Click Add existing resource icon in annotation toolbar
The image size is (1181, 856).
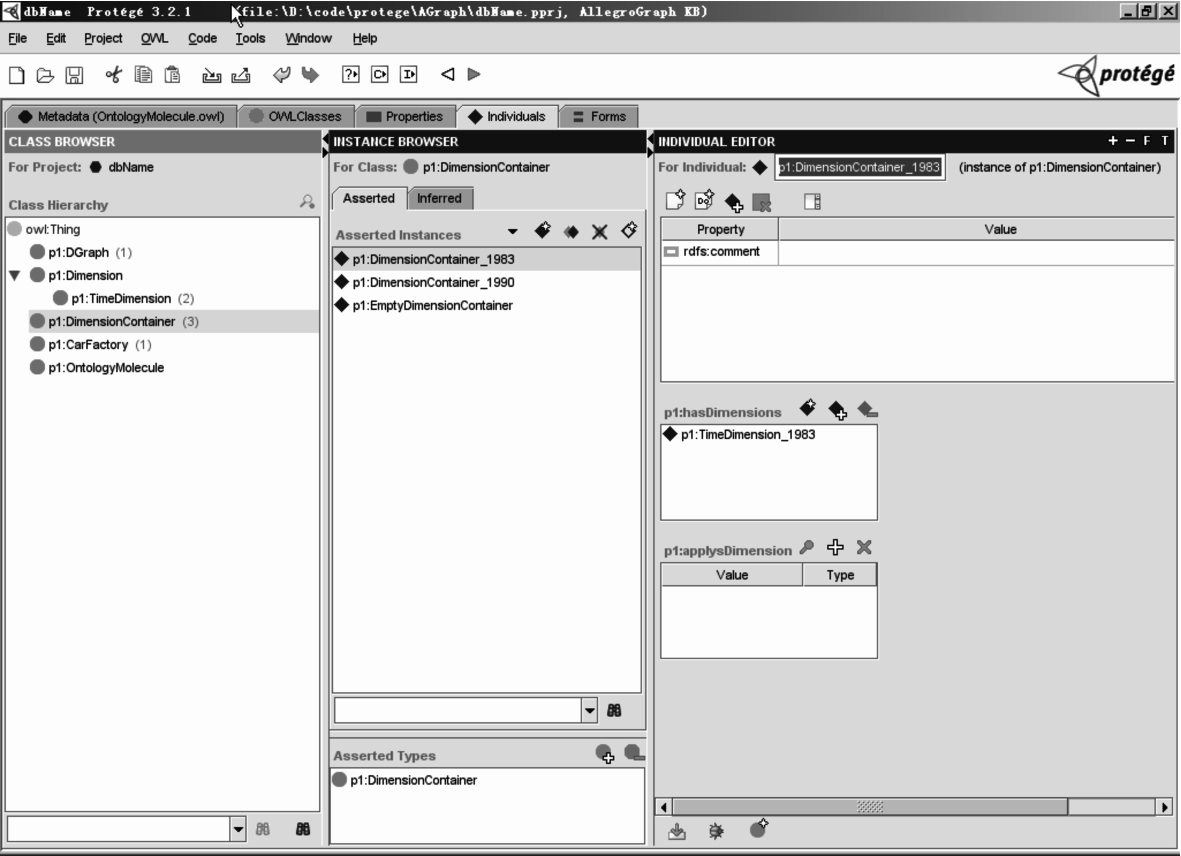click(734, 202)
